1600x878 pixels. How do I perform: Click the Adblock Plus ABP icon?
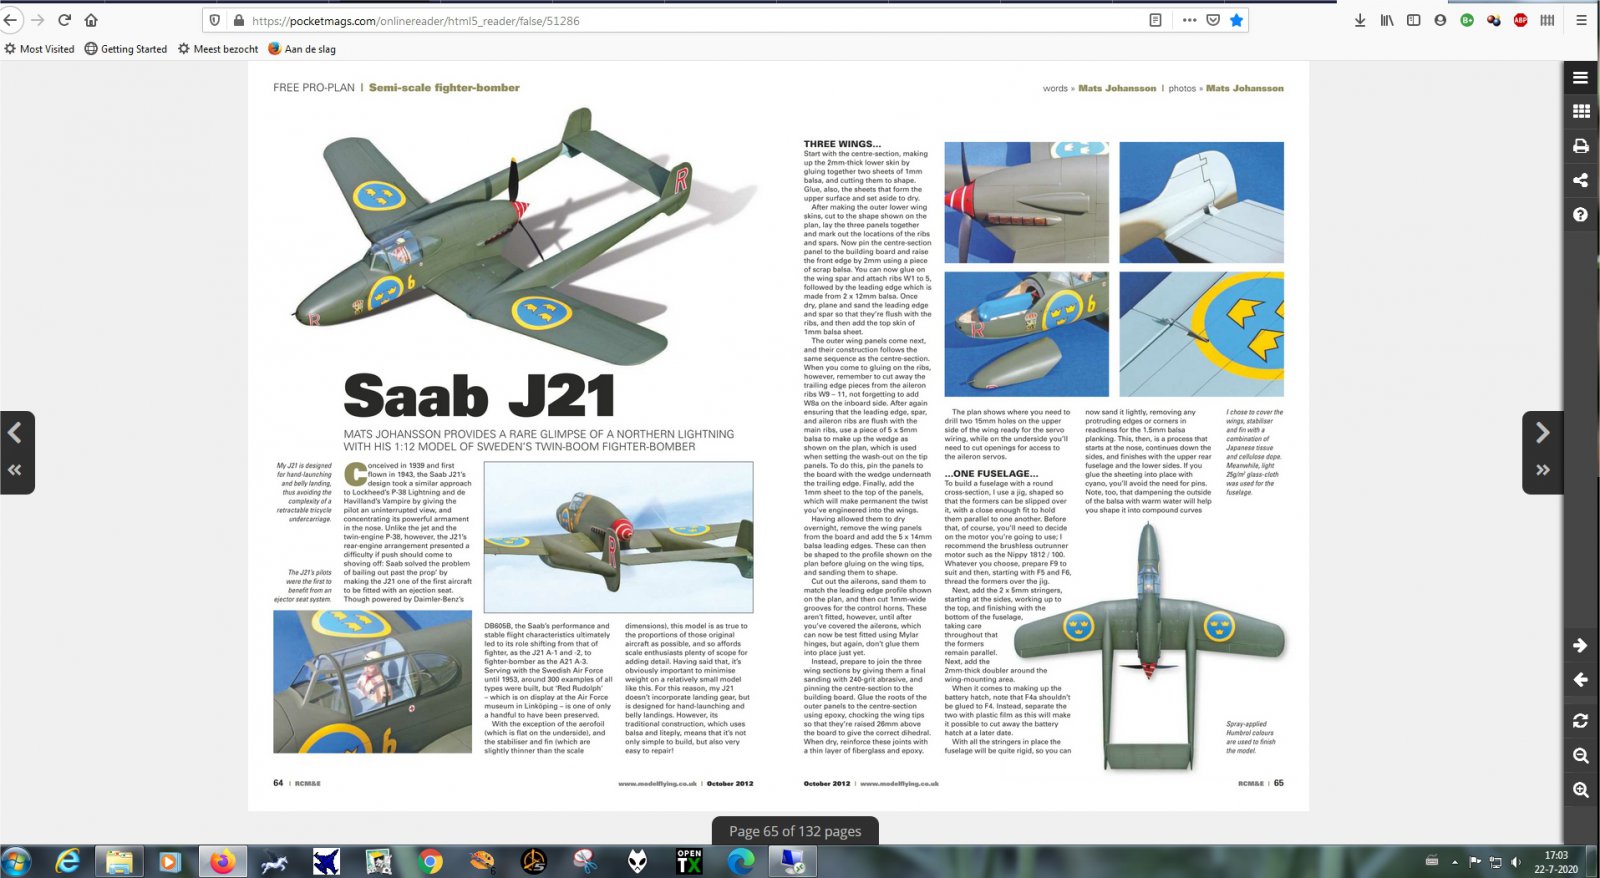(x=1520, y=20)
